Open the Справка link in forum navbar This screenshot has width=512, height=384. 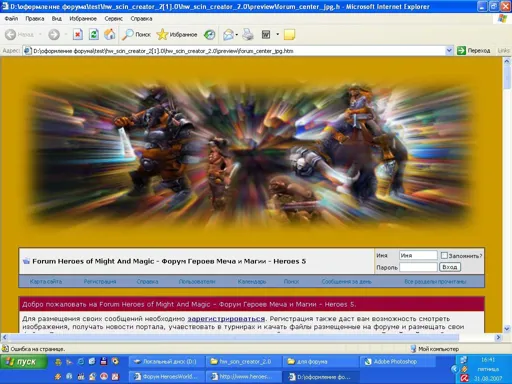coord(147,281)
